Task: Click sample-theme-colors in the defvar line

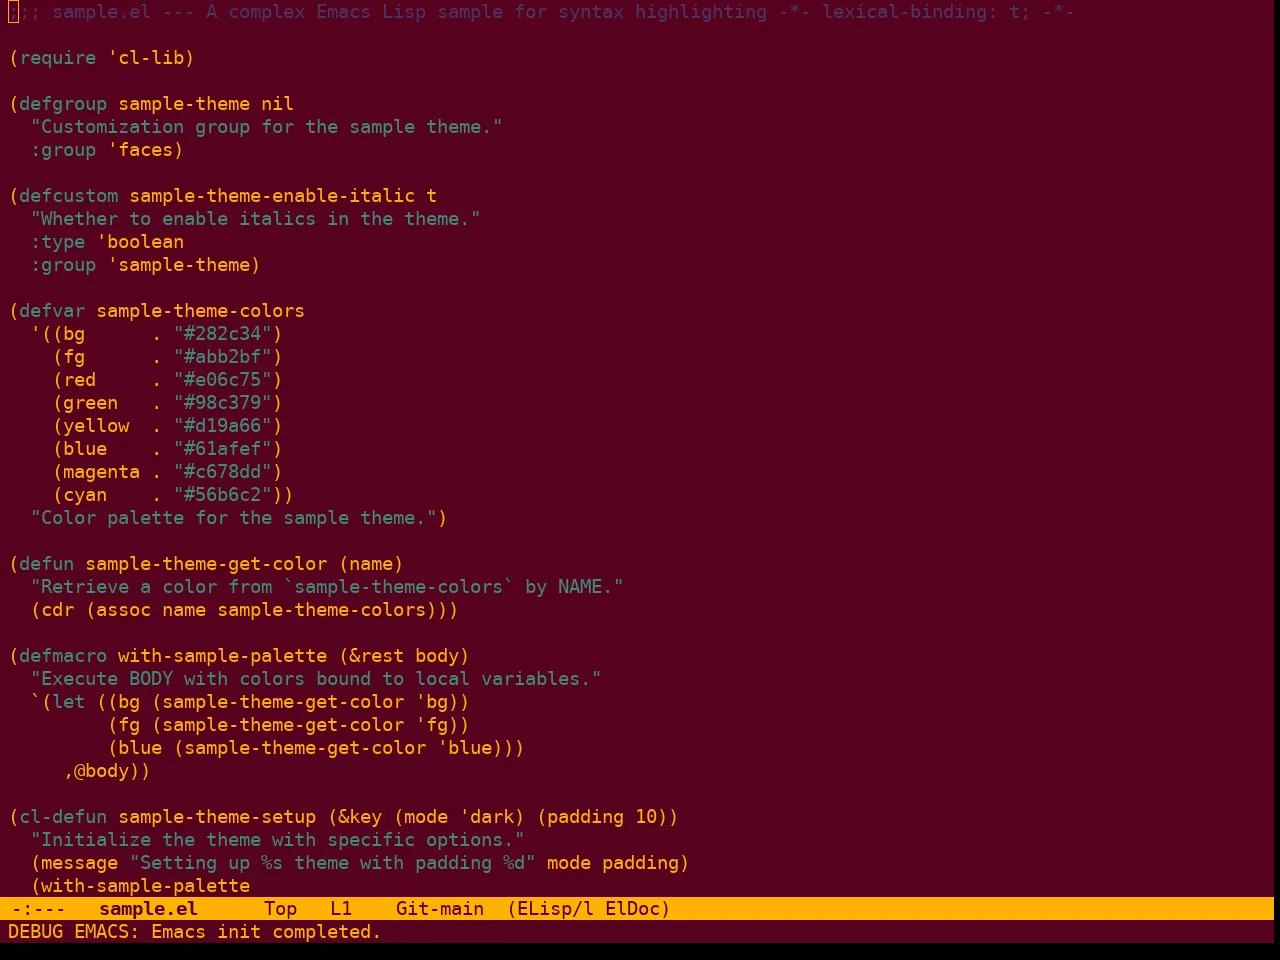Action: pos(201,311)
